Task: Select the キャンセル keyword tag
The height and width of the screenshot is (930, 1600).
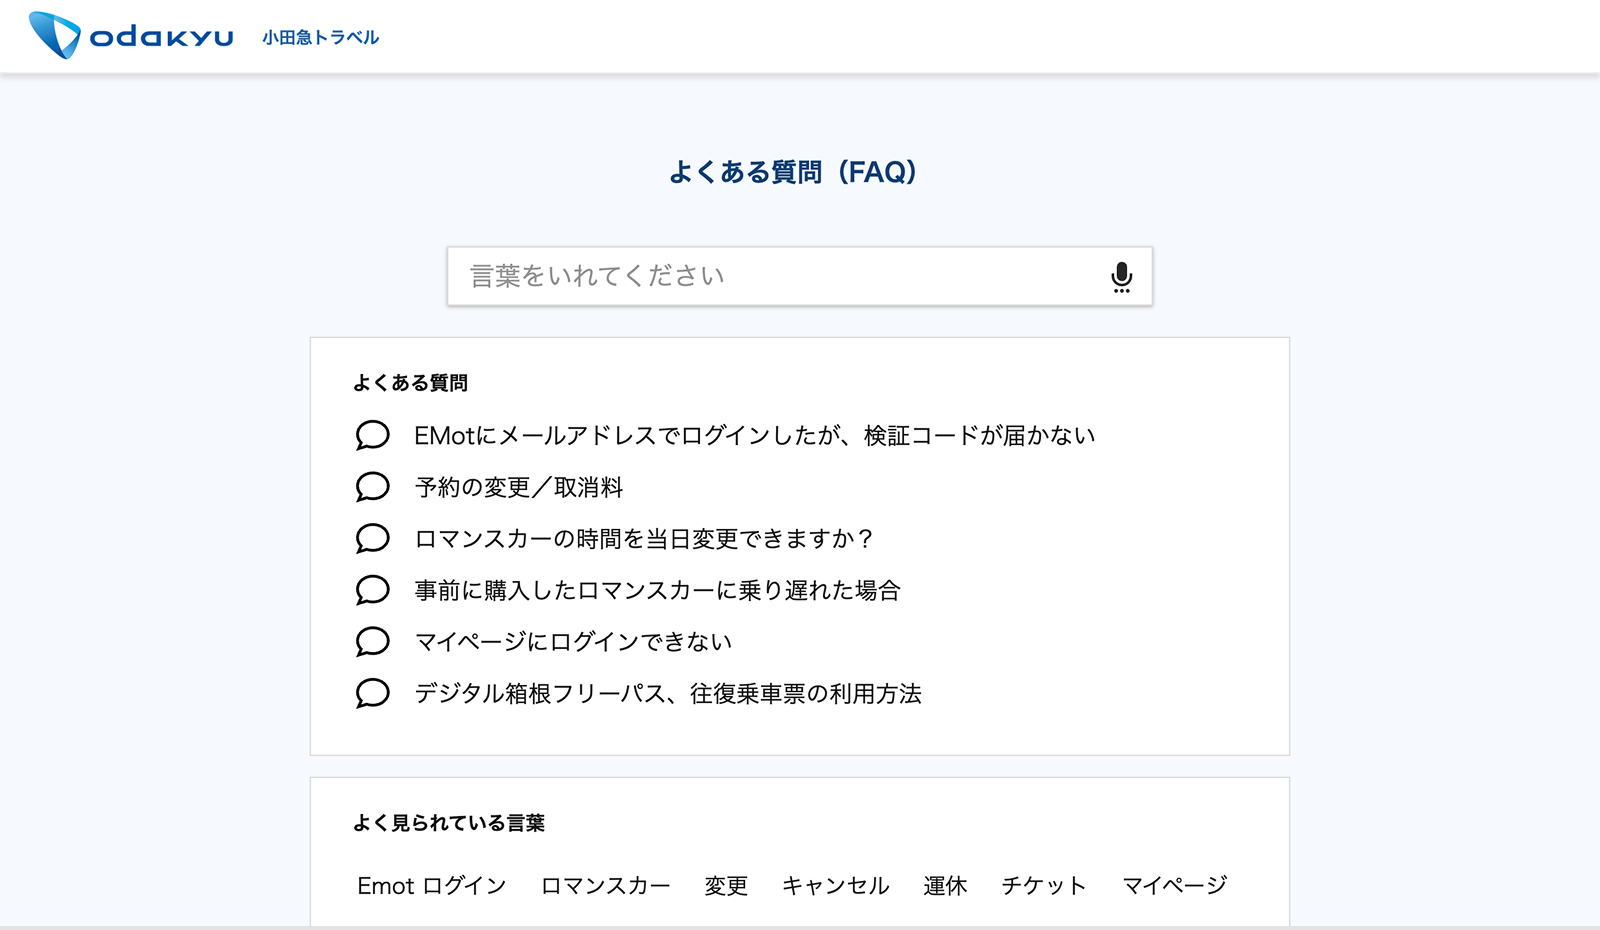Action: point(836,885)
